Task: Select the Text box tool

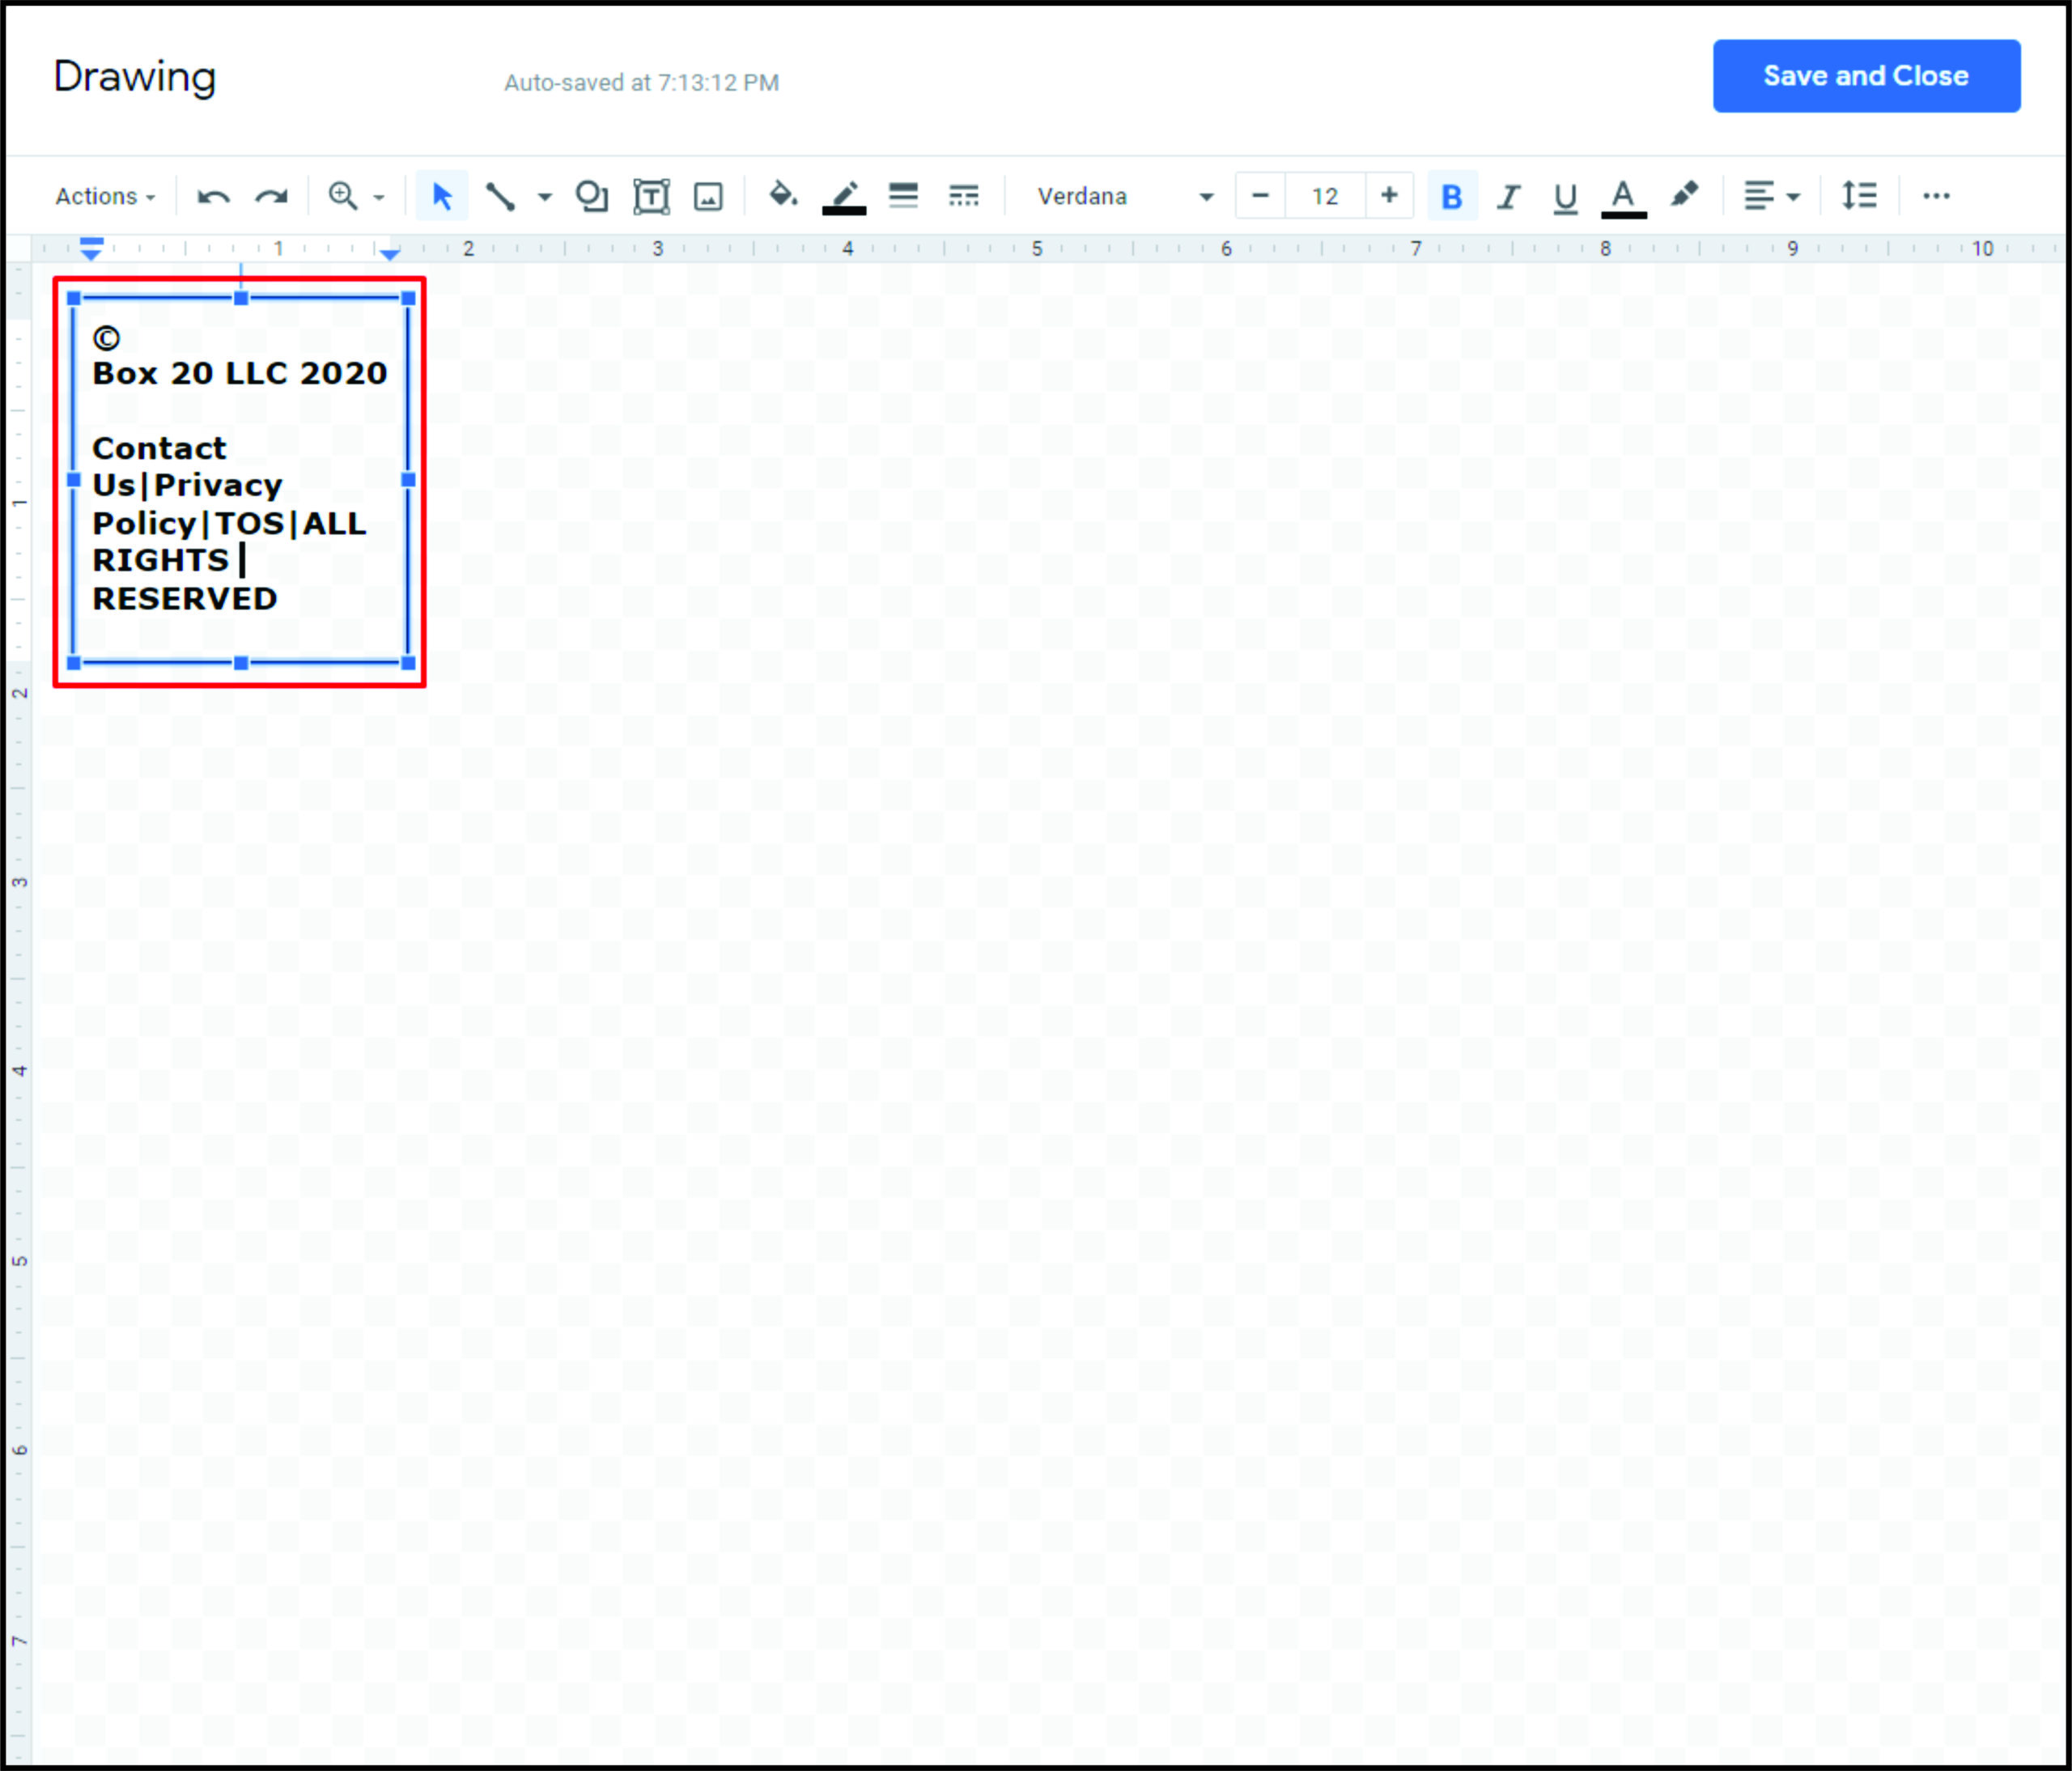Action: tap(651, 196)
